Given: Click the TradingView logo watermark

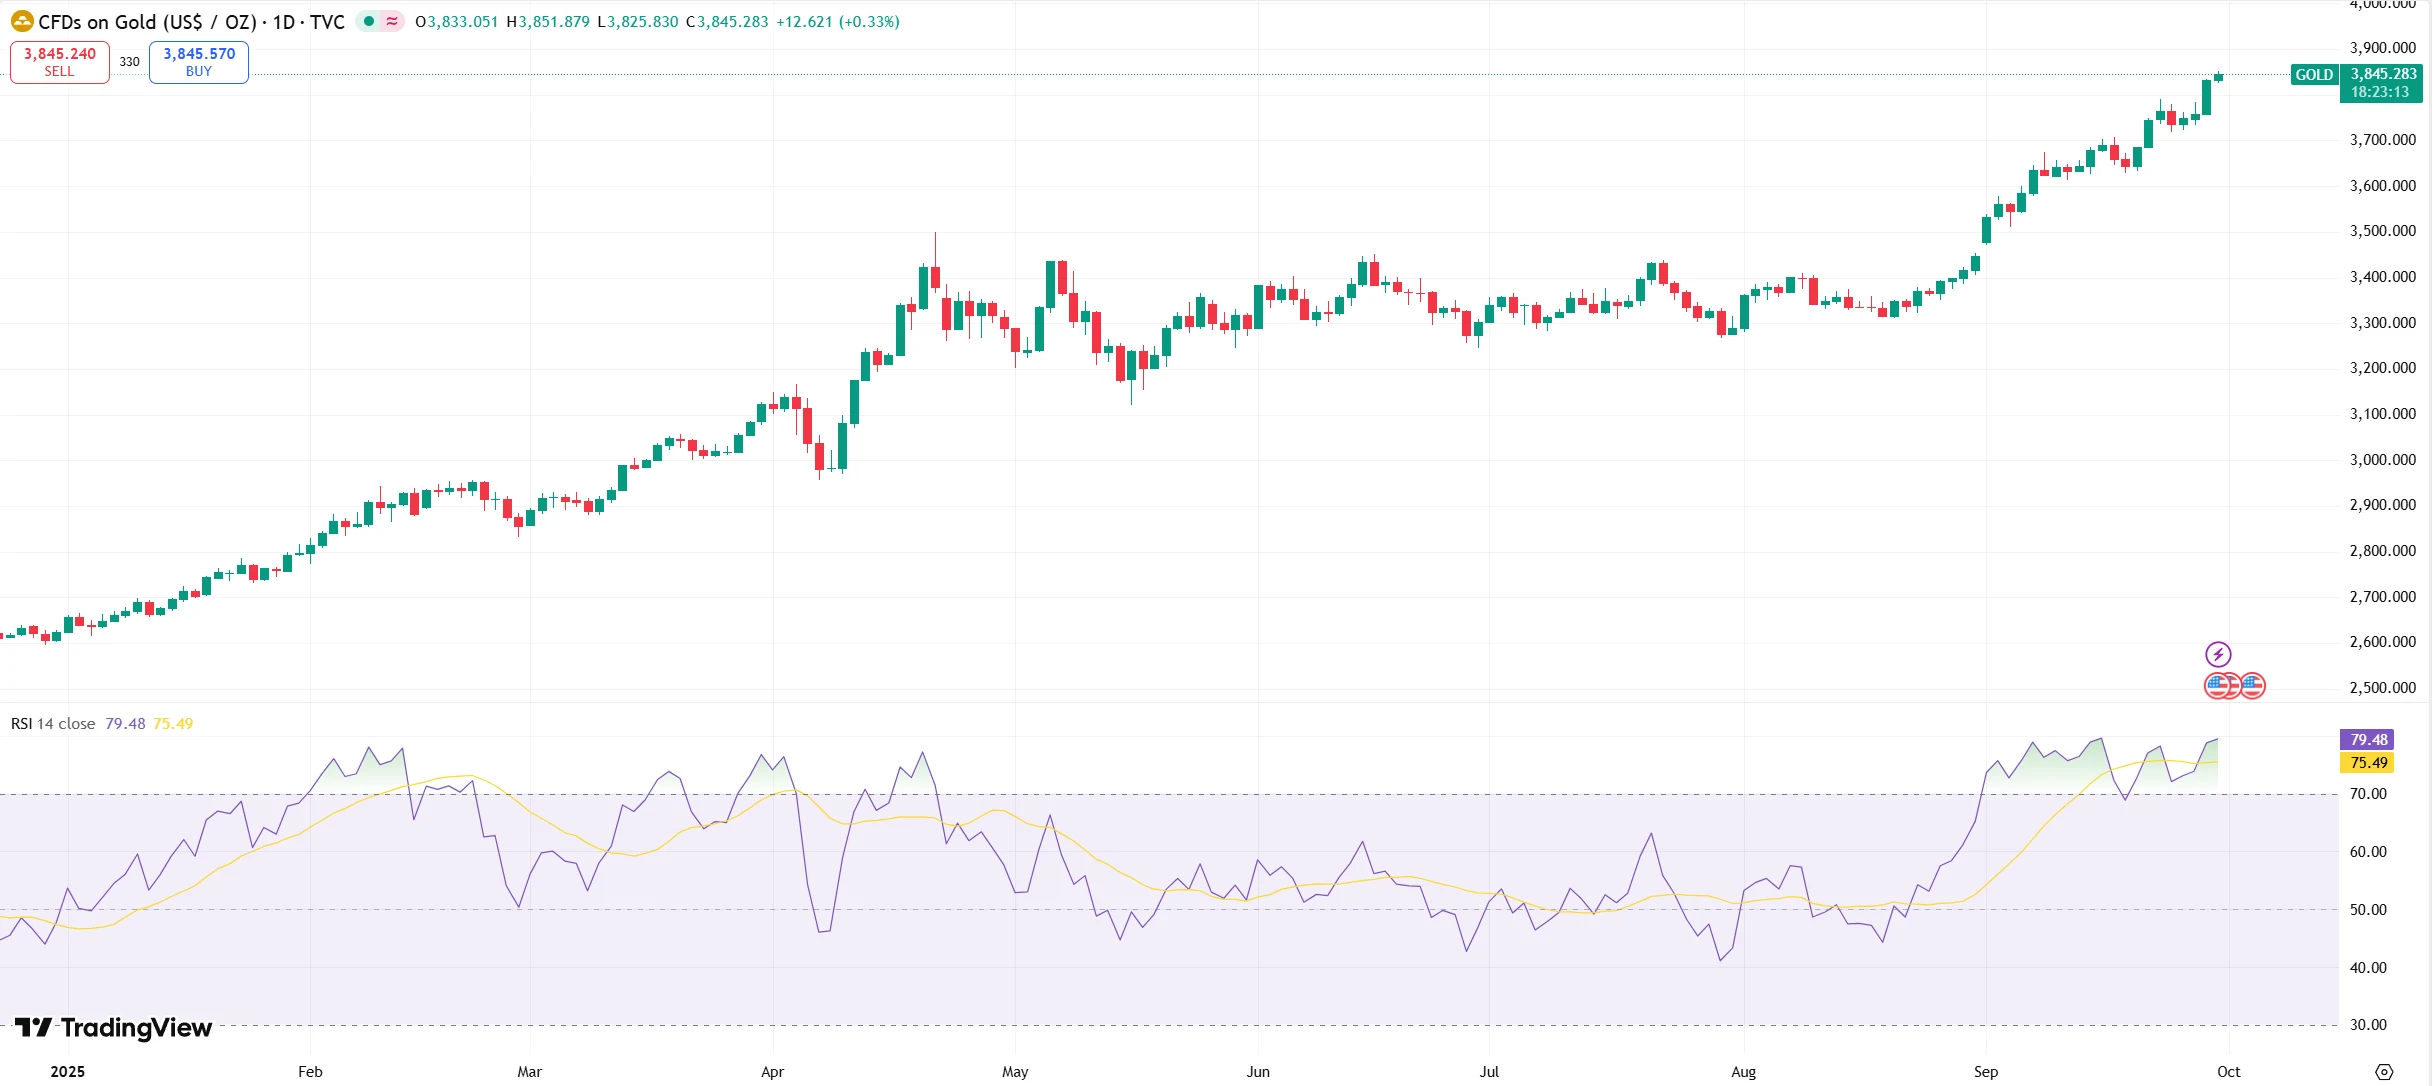Looking at the screenshot, I should tap(114, 1028).
